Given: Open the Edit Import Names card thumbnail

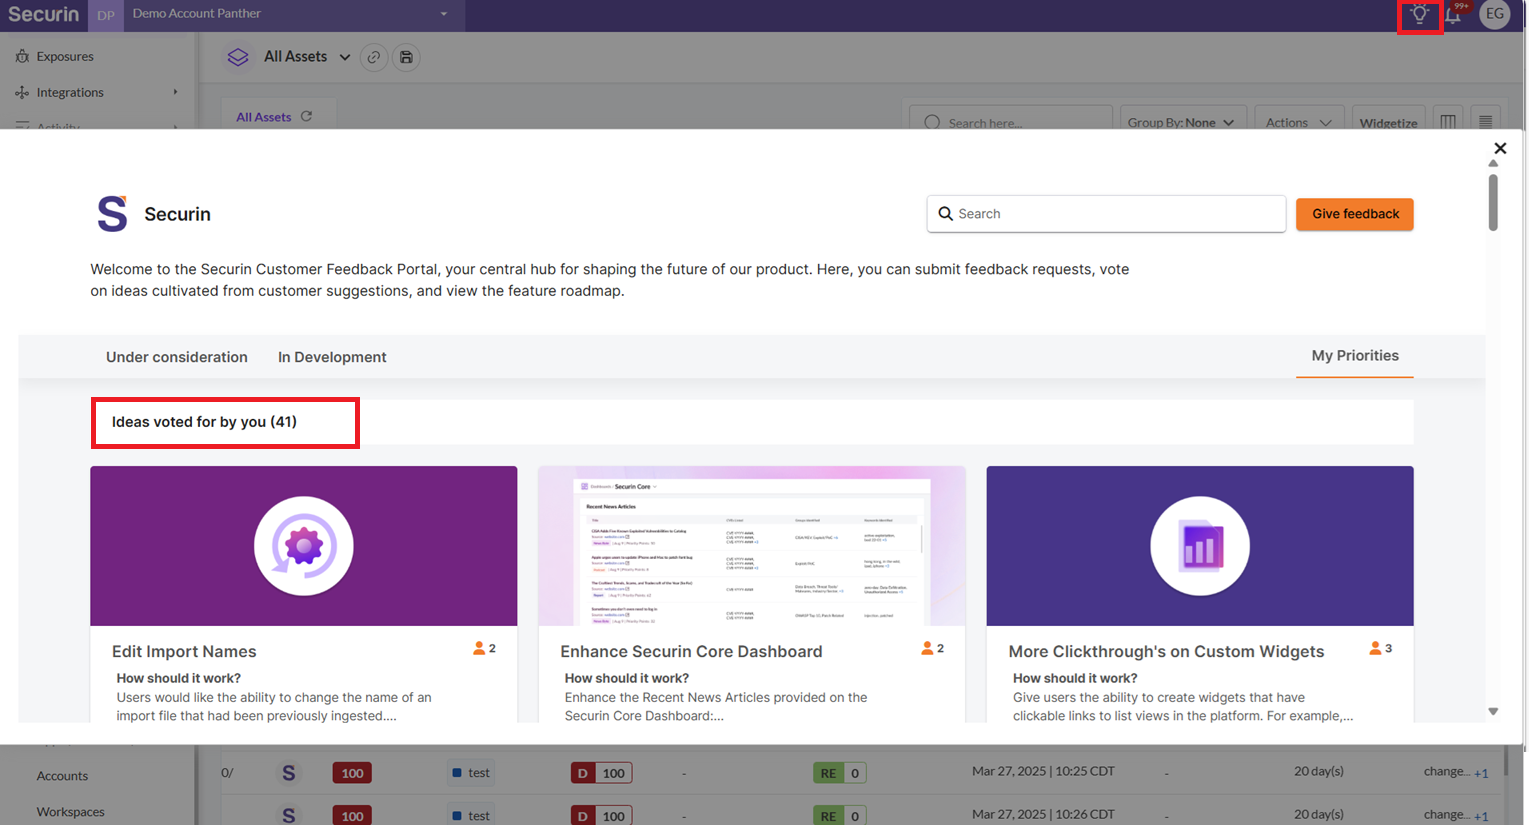Looking at the screenshot, I should [x=304, y=546].
